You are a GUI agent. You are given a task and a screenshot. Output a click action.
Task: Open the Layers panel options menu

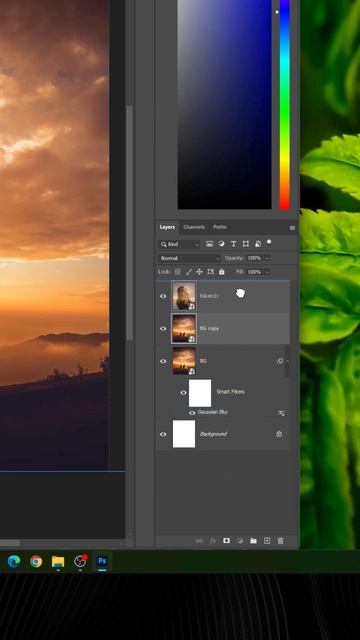(x=292, y=228)
